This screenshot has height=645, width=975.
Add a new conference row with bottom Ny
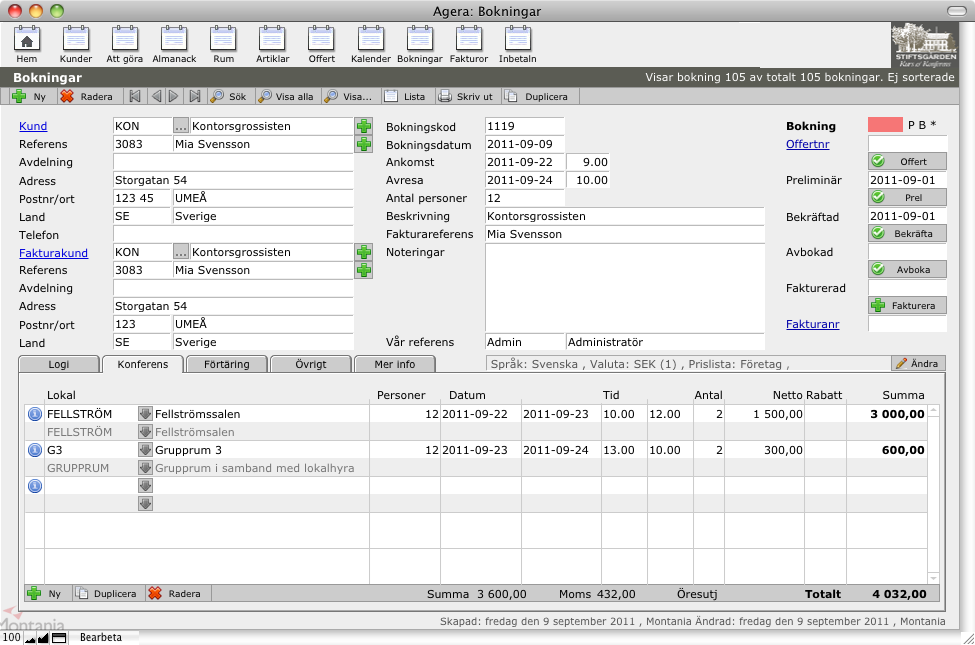point(45,594)
